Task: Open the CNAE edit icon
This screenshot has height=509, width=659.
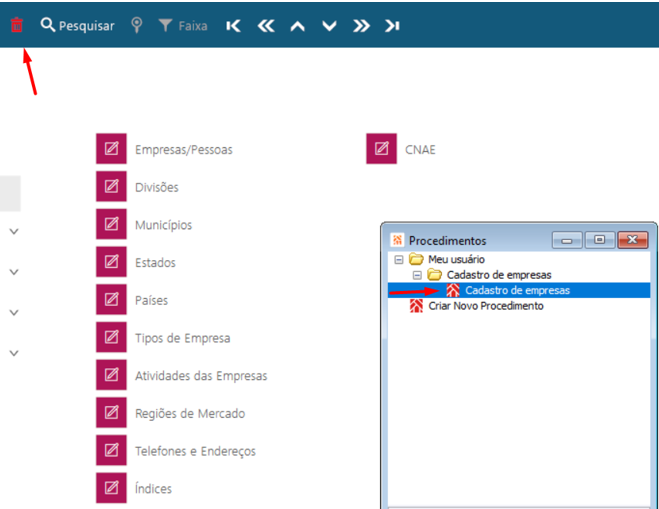Action: 381,148
